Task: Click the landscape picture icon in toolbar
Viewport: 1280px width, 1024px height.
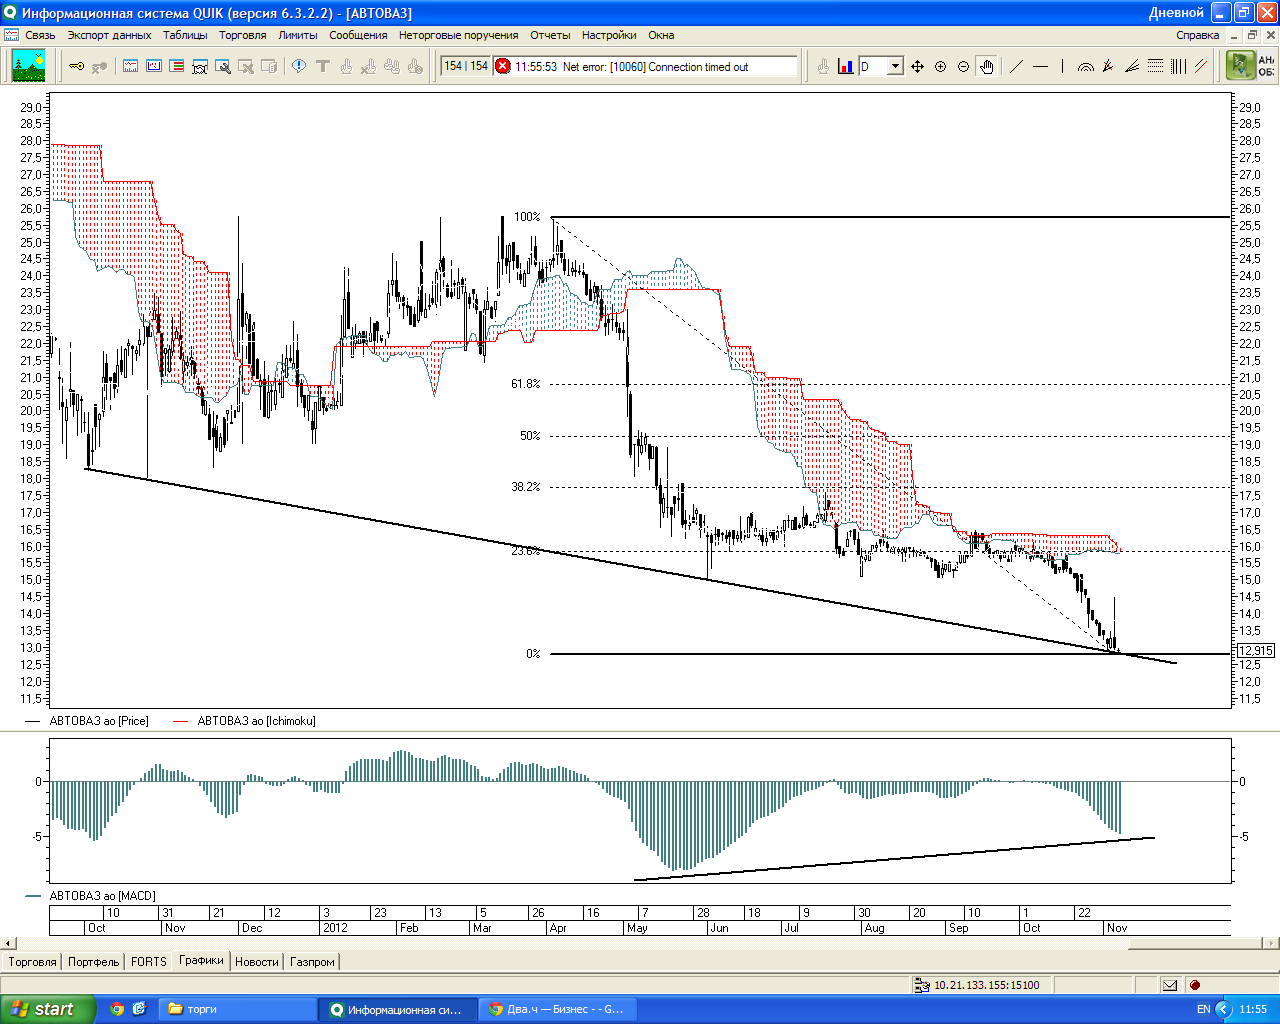Action: coord(29,66)
